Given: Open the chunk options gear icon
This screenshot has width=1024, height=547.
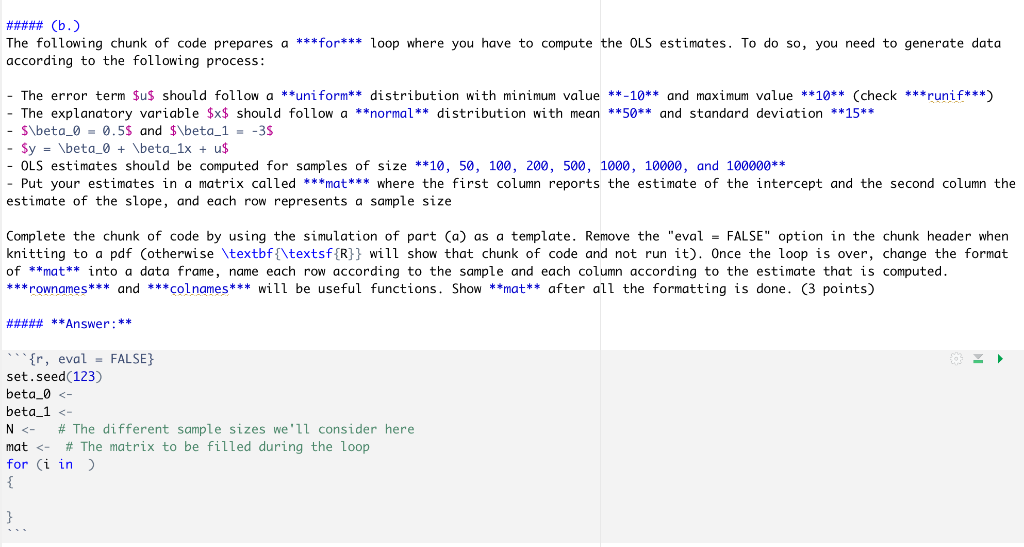Looking at the screenshot, I should click(956, 358).
